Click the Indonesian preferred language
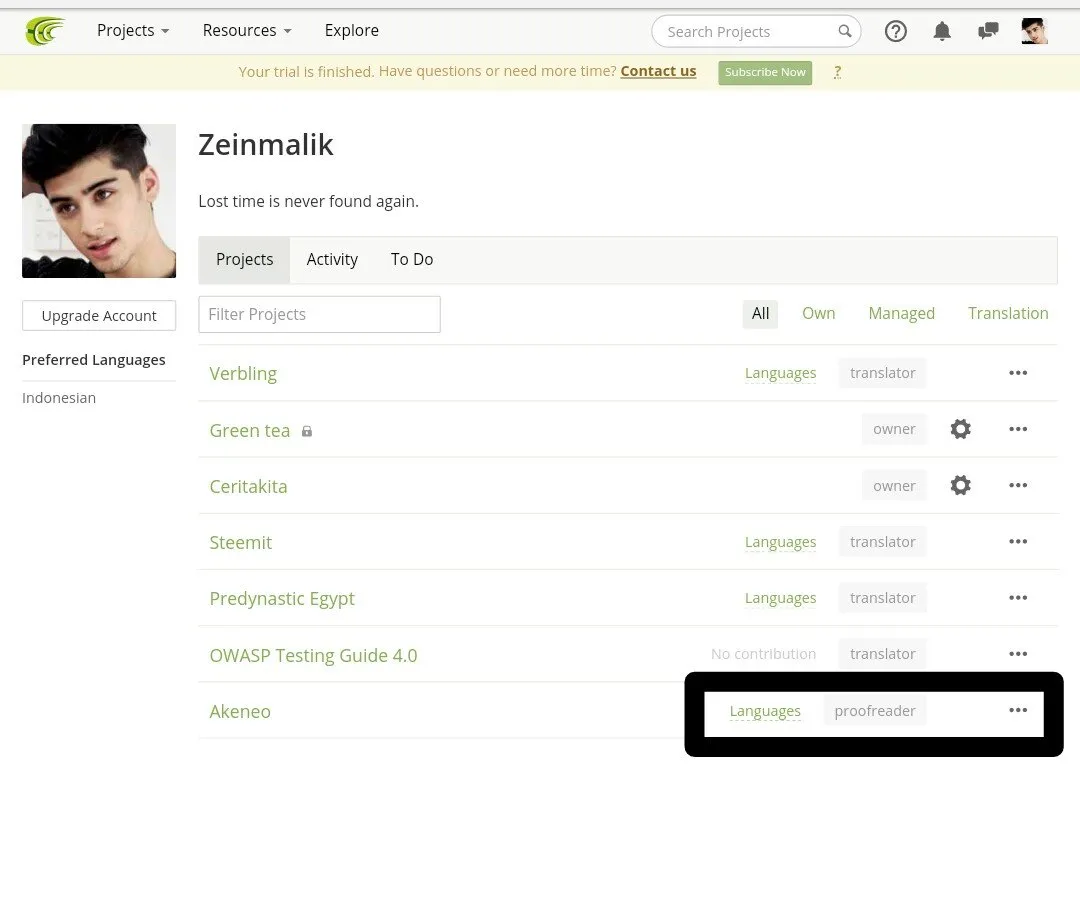This screenshot has width=1080, height=916. tap(59, 398)
